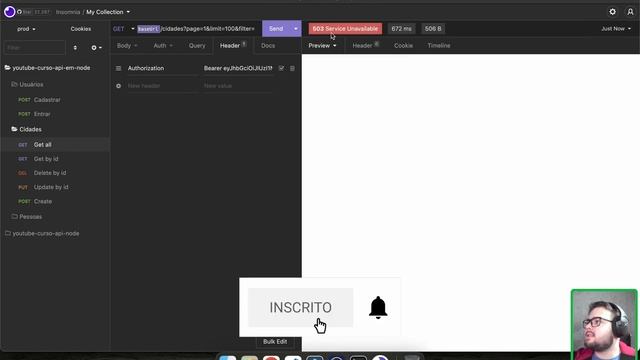640x360 pixels.
Task: Expand the Usuários folder
Action: pyautogui.click(x=27, y=84)
